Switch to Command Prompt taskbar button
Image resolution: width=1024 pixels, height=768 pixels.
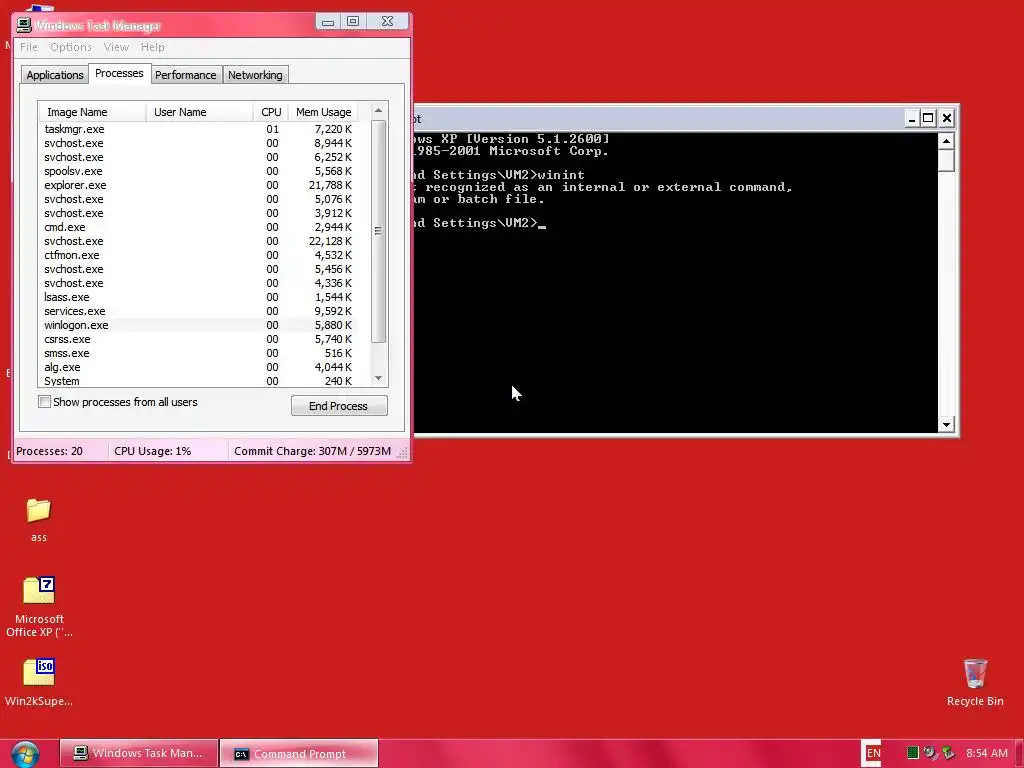pyautogui.click(x=299, y=753)
